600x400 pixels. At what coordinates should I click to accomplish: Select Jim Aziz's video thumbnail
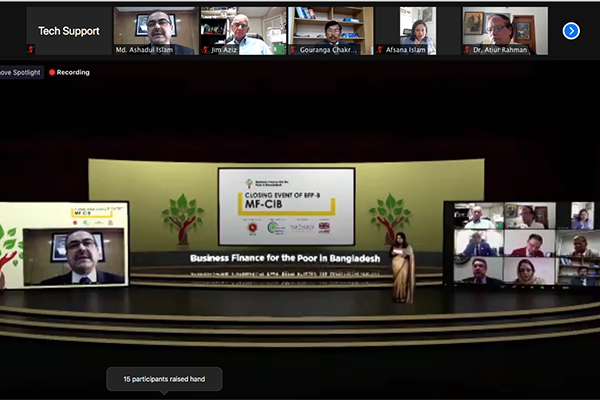[x=243, y=31]
